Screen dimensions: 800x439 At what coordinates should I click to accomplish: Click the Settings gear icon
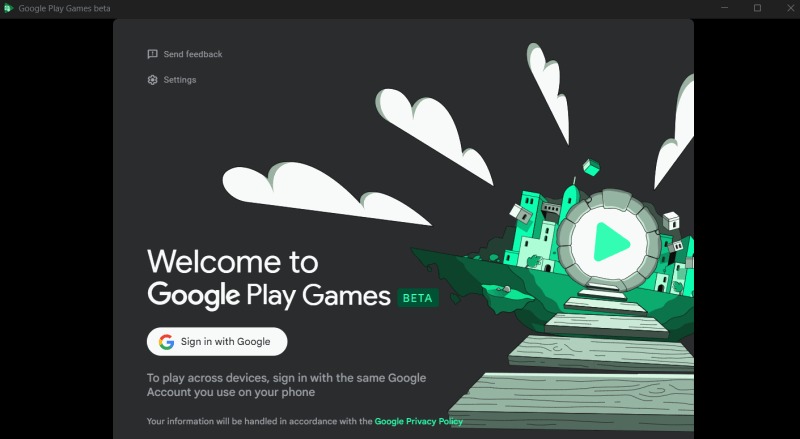click(x=152, y=80)
